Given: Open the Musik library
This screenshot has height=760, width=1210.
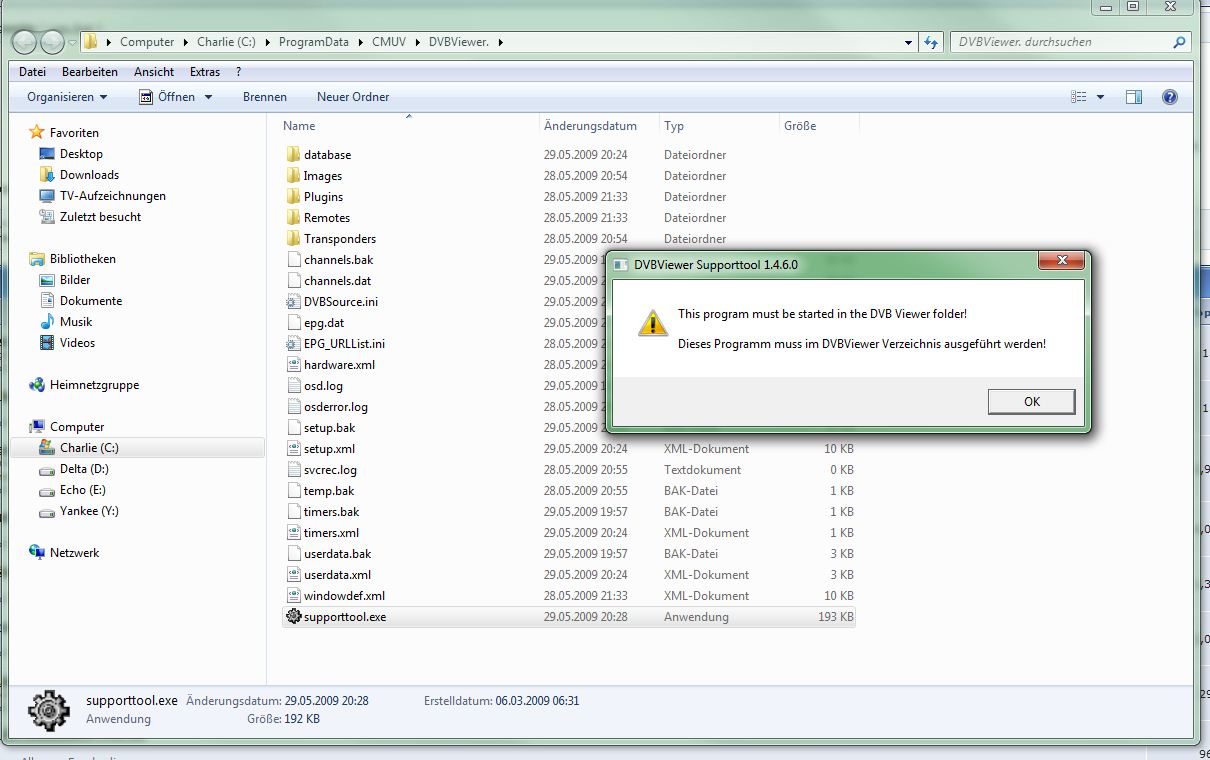Looking at the screenshot, I should pyautogui.click(x=76, y=322).
